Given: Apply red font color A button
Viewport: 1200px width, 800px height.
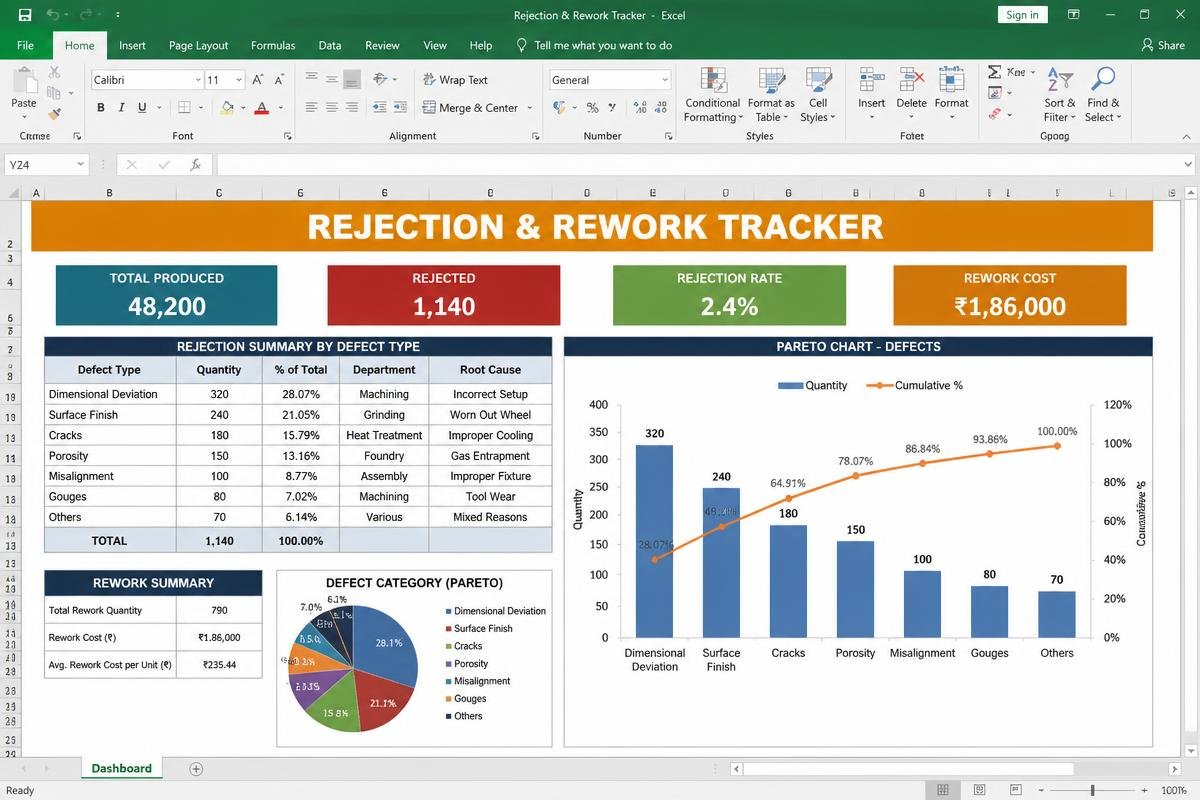Looking at the screenshot, I should [261, 108].
